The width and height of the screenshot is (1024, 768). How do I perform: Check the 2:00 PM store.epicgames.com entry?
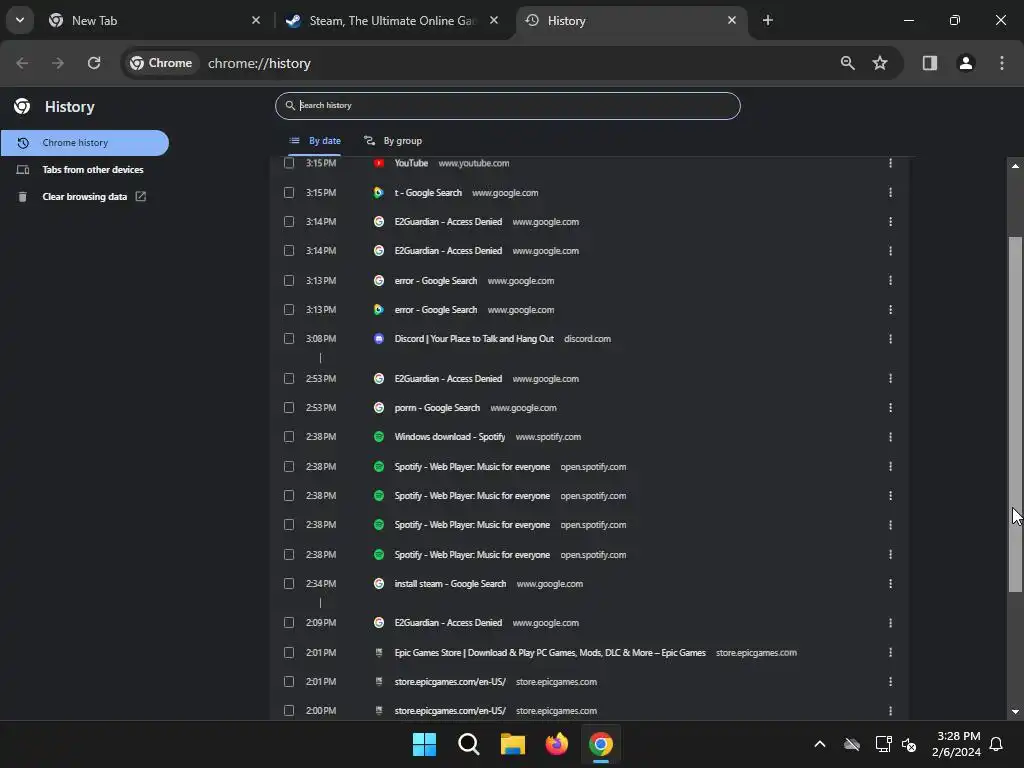[289, 710]
